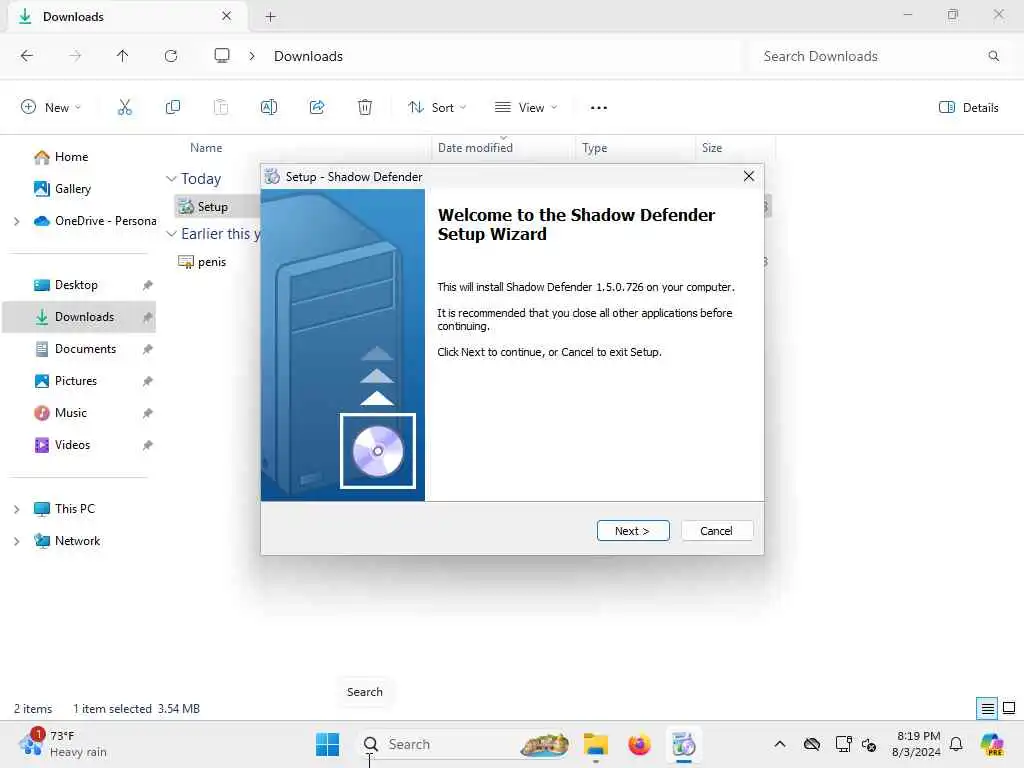Click the Shadow Defender setup taskbar icon

(684, 744)
